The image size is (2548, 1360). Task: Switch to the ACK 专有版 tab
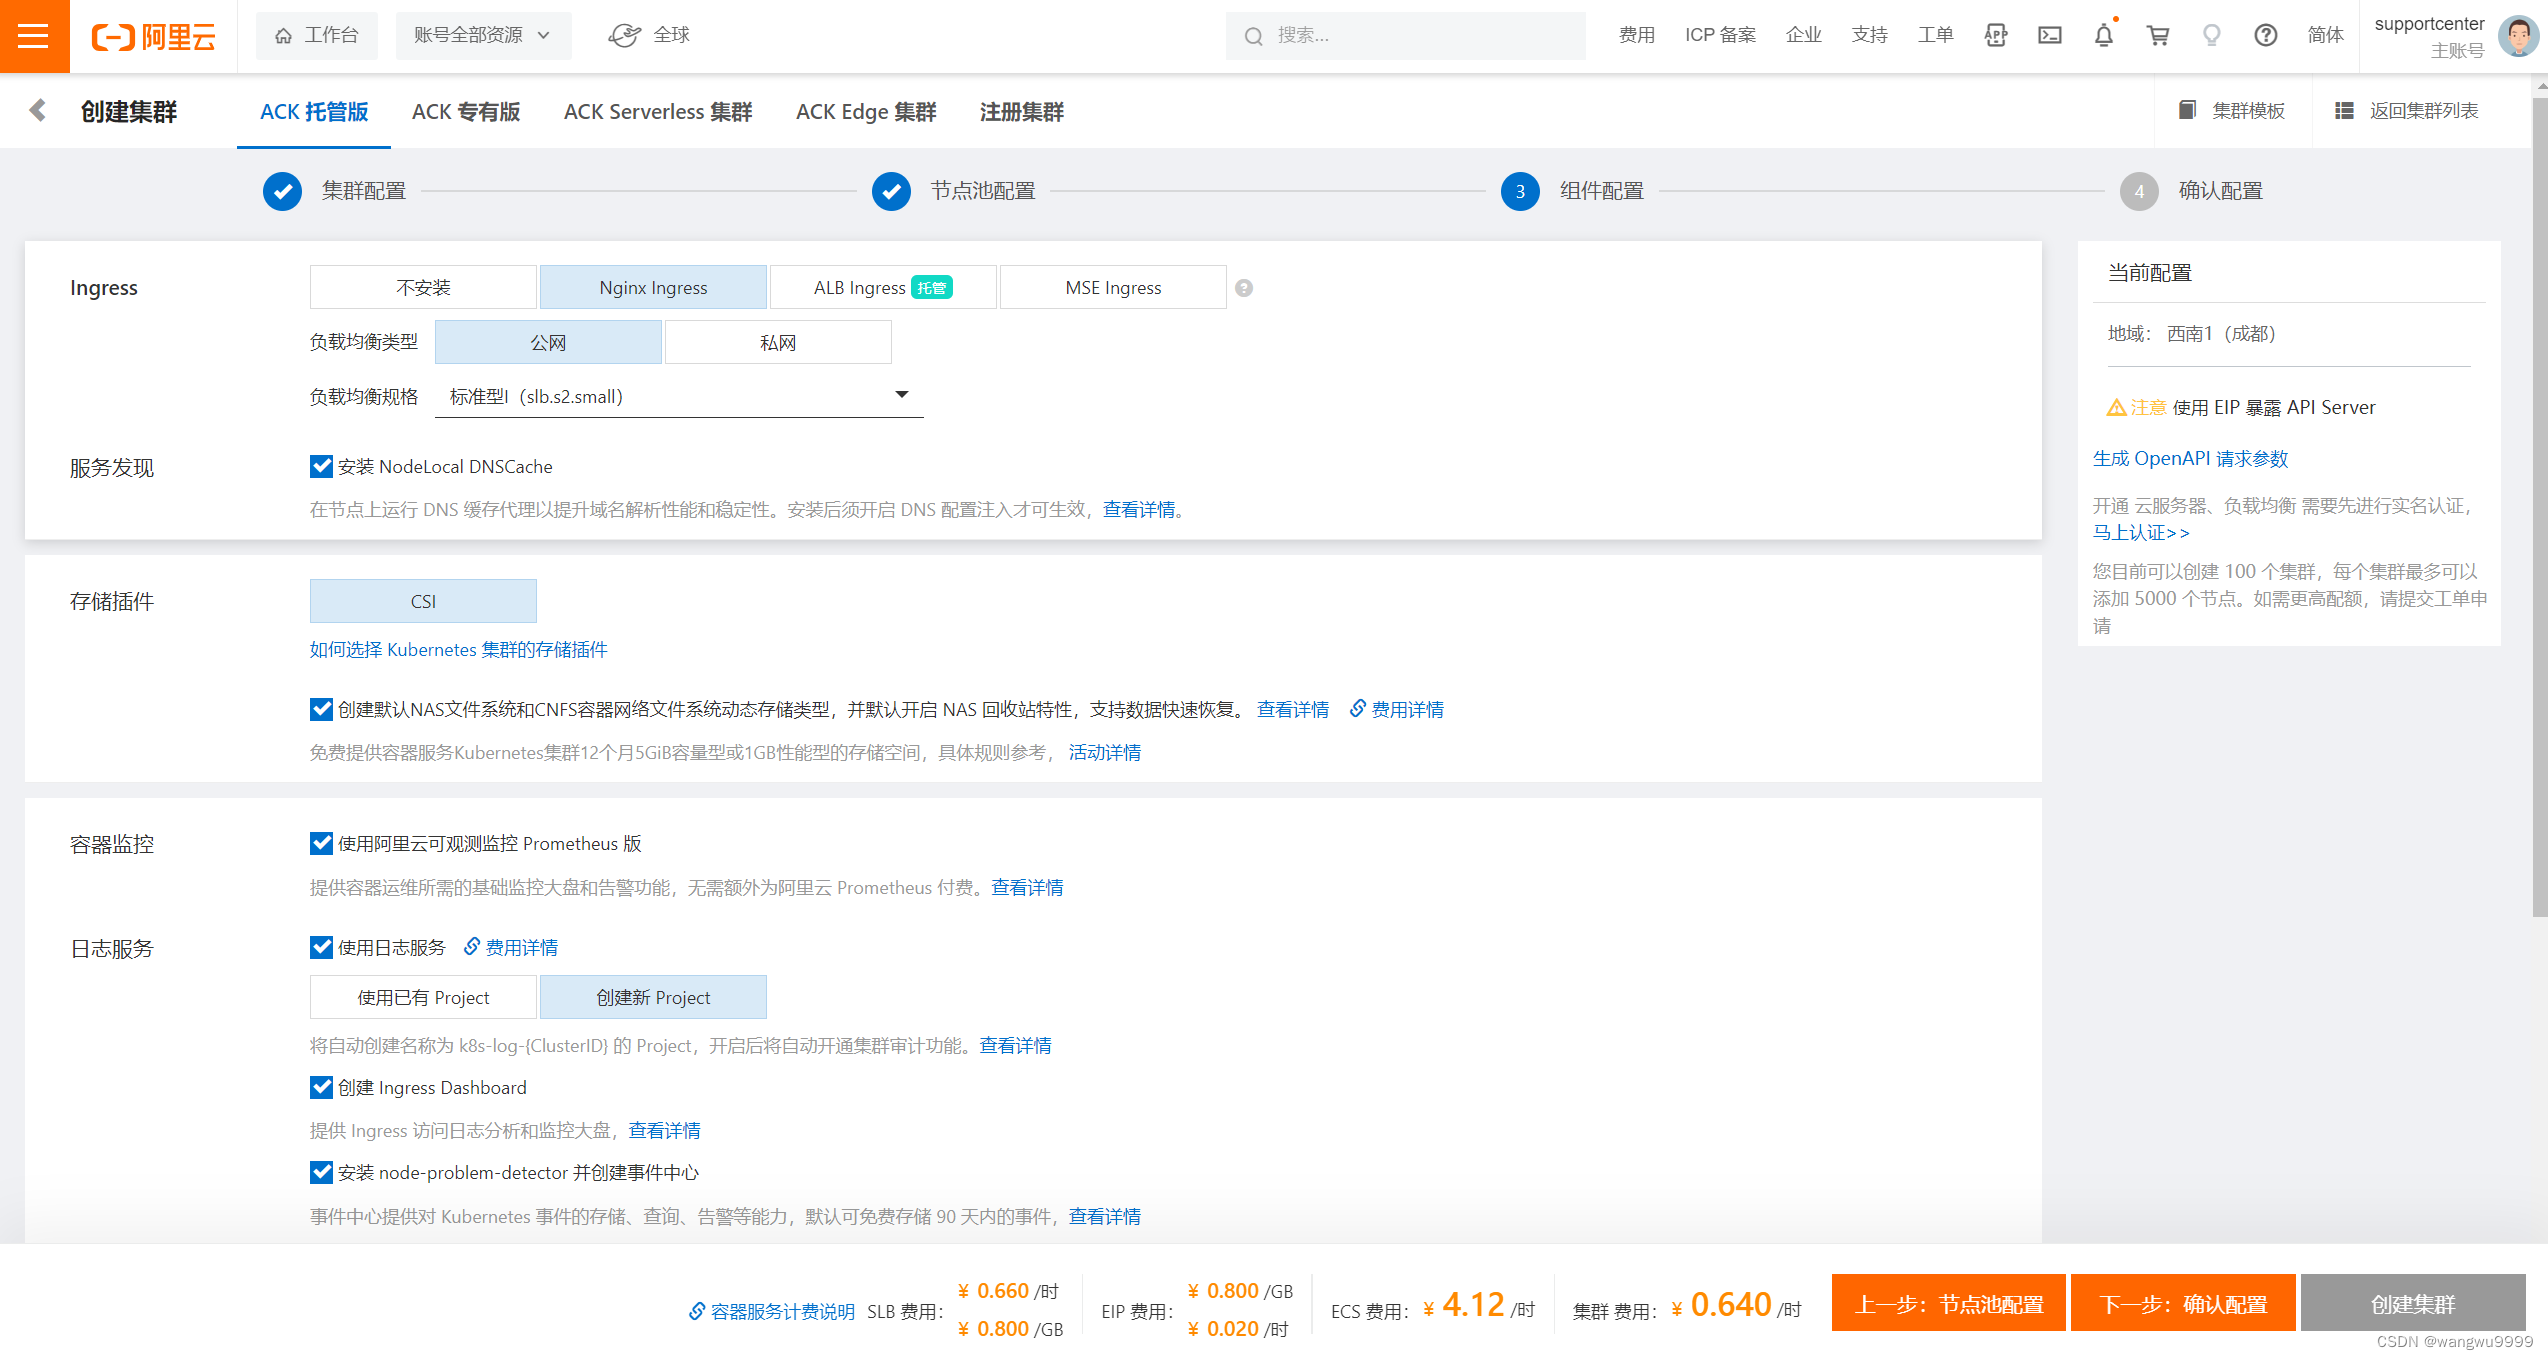click(x=465, y=111)
